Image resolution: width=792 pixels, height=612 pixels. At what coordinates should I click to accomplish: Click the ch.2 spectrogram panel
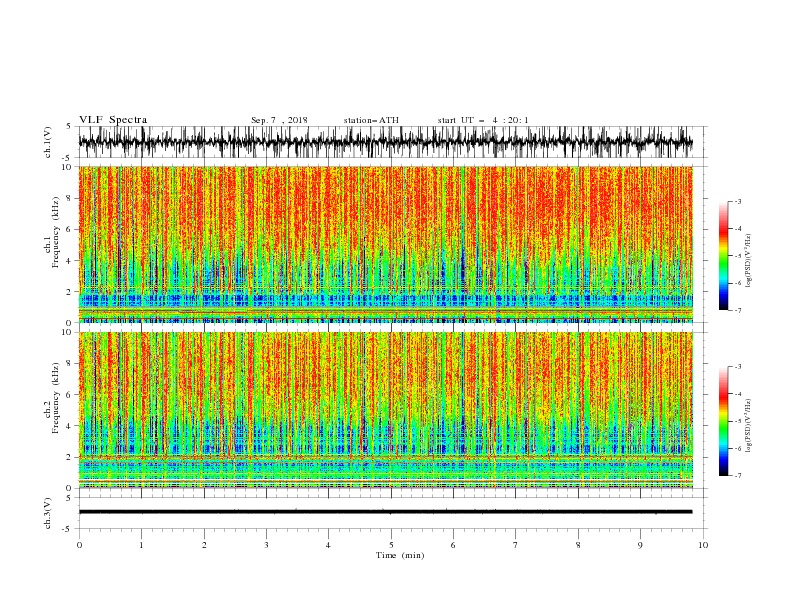click(x=385, y=410)
